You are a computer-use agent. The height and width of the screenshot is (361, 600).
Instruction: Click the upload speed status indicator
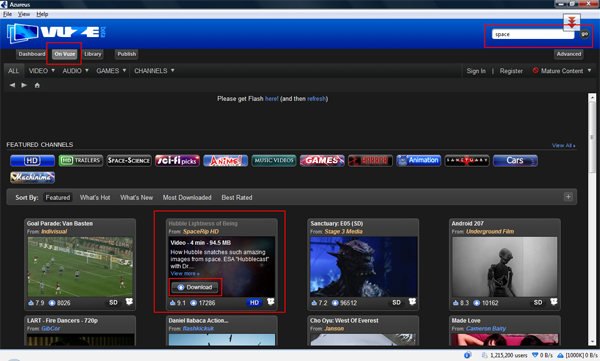coord(577,356)
